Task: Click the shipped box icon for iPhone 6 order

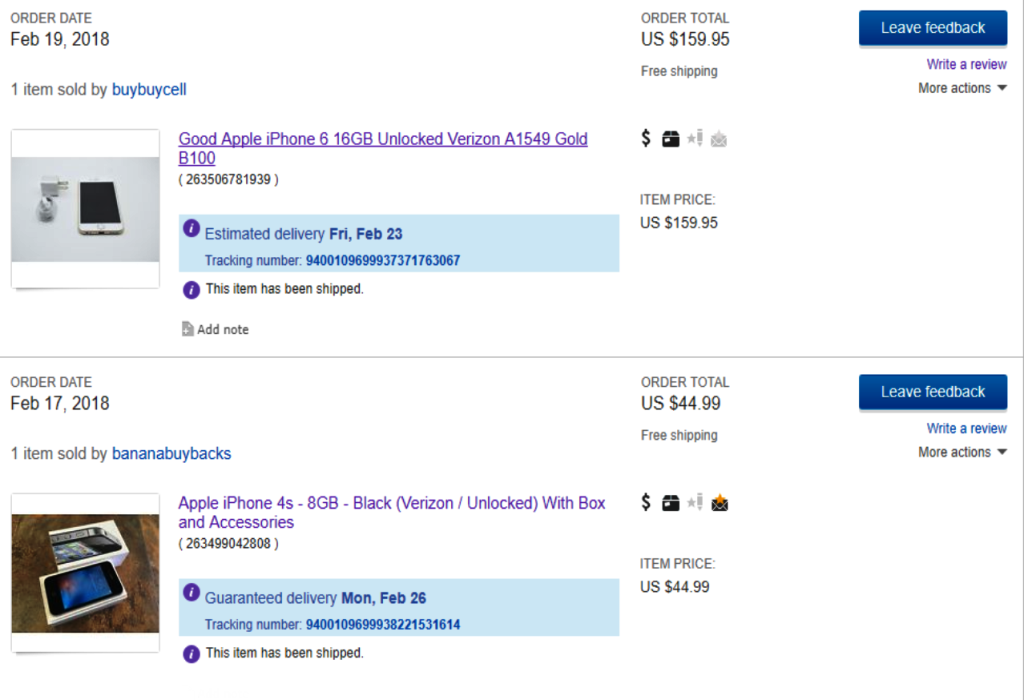Action: pos(671,139)
